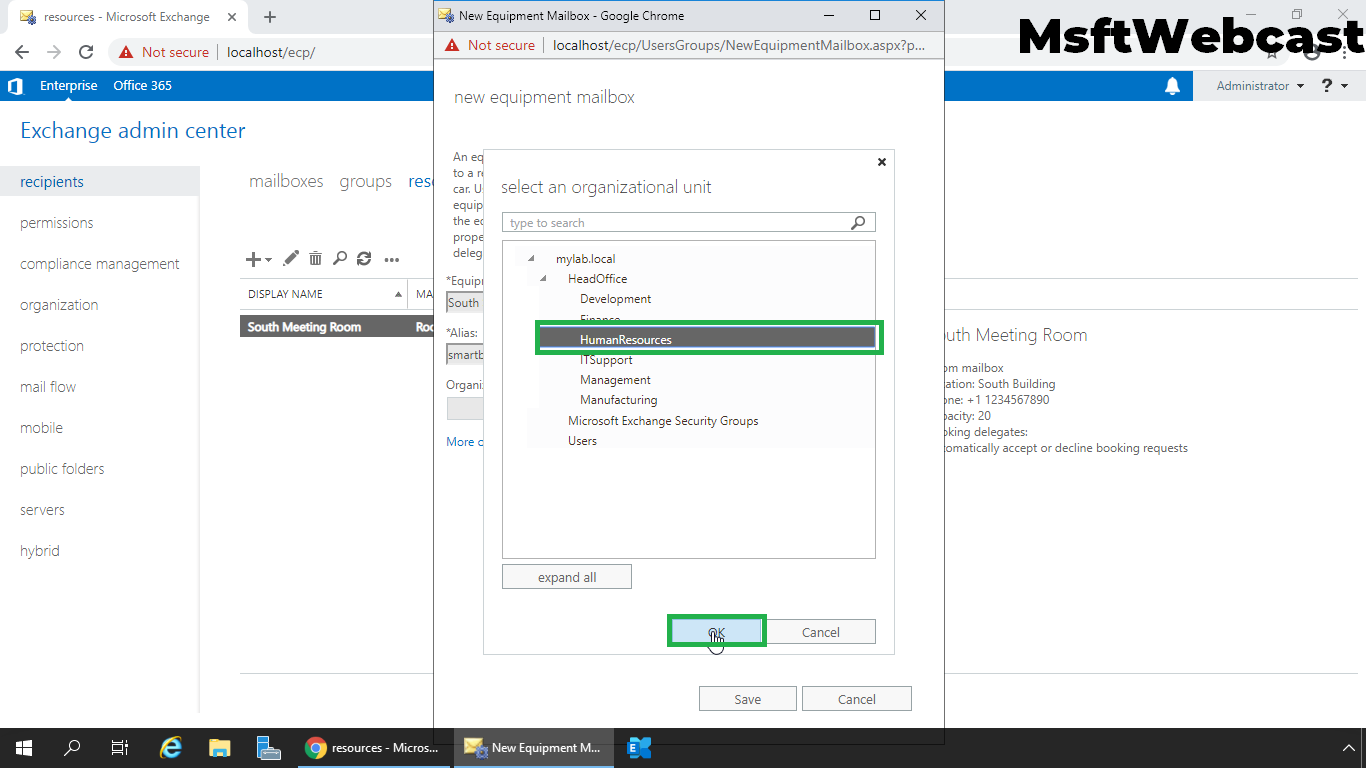Click the edit pencil icon in toolbar
Screen dimensions: 1366x768
pyautogui.click(x=291, y=259)
